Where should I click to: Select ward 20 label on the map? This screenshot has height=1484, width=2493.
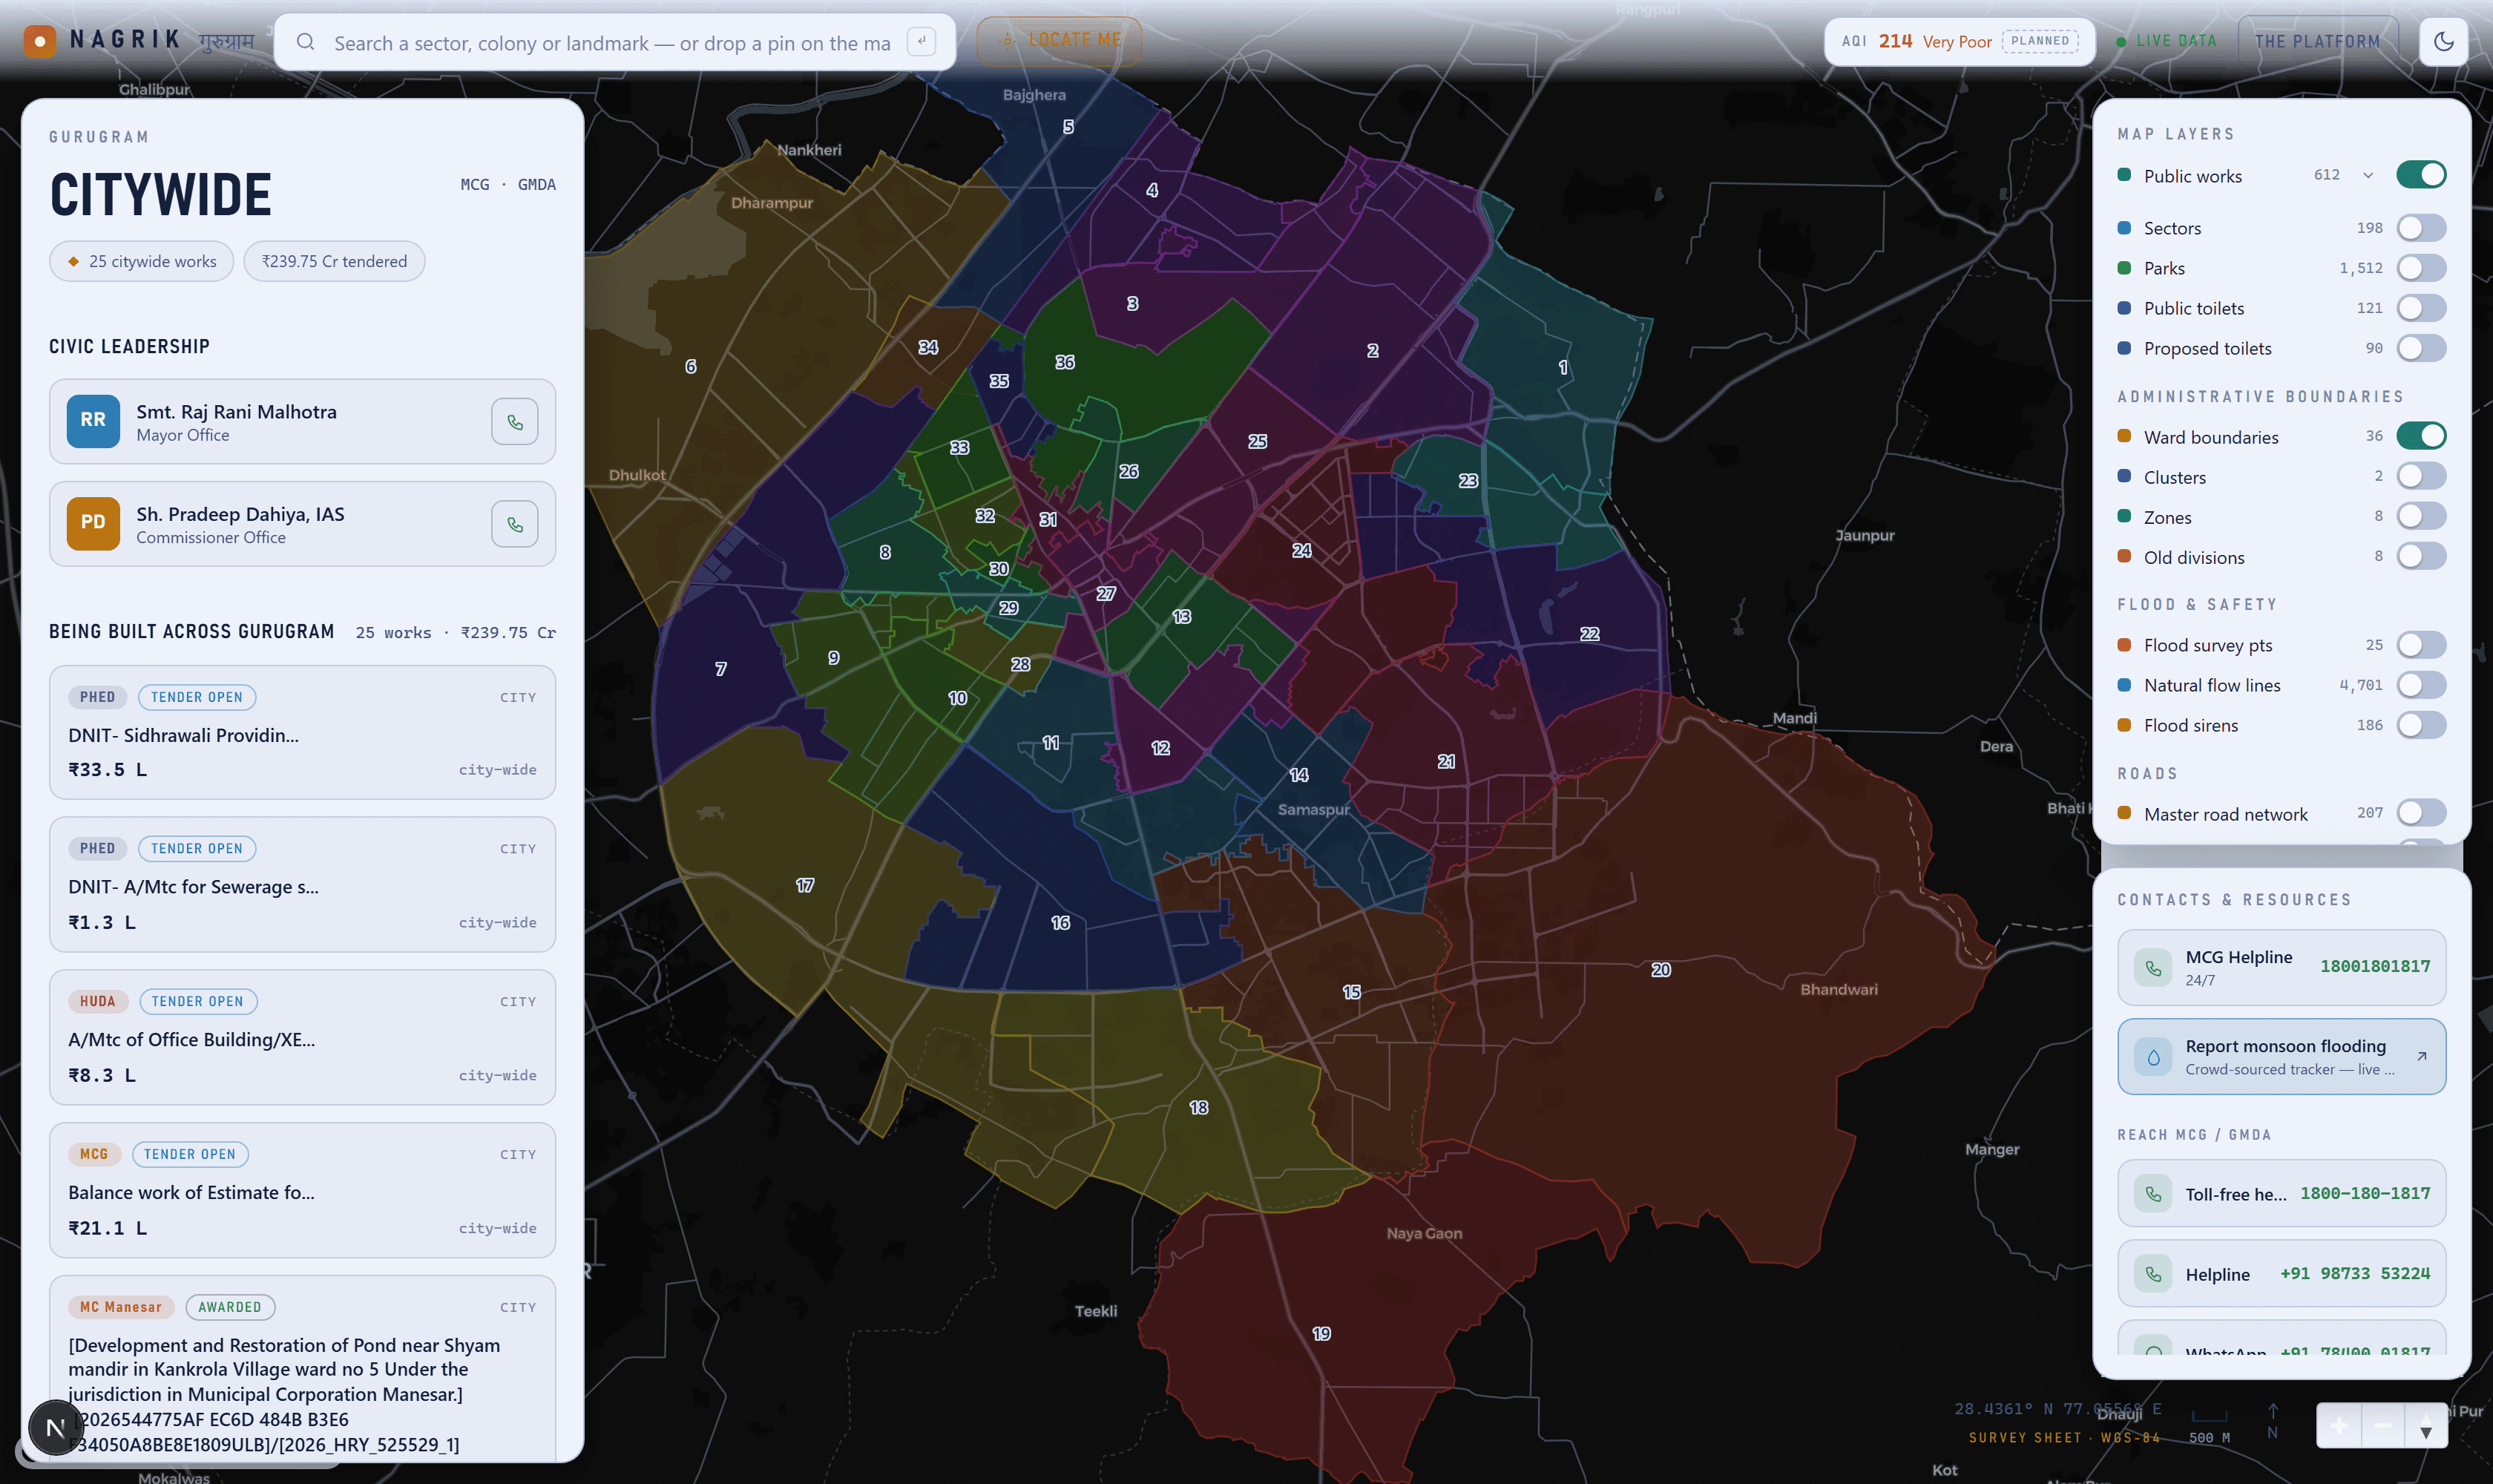pos(1660,970)
